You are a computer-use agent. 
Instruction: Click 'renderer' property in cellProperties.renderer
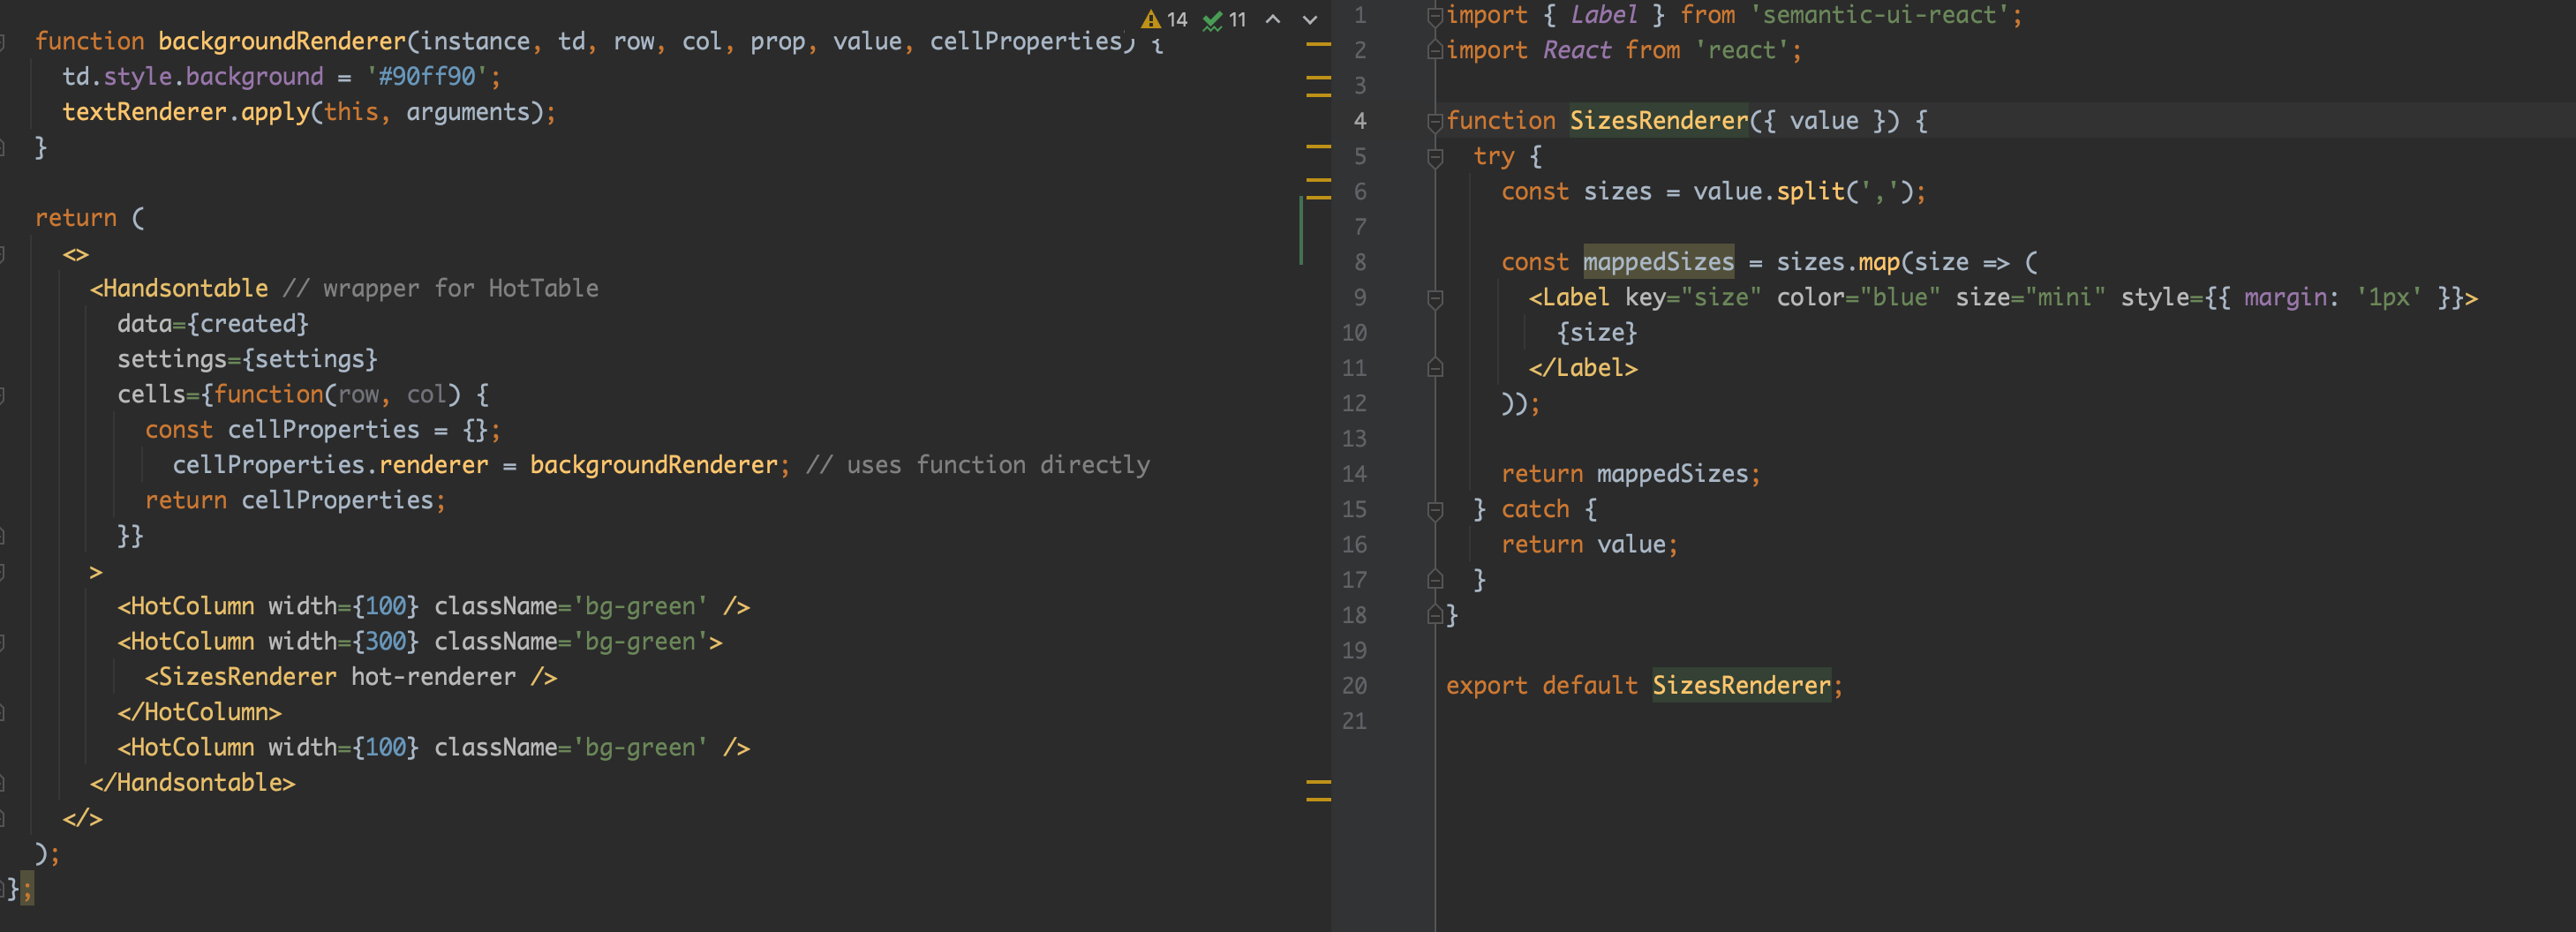433,465
